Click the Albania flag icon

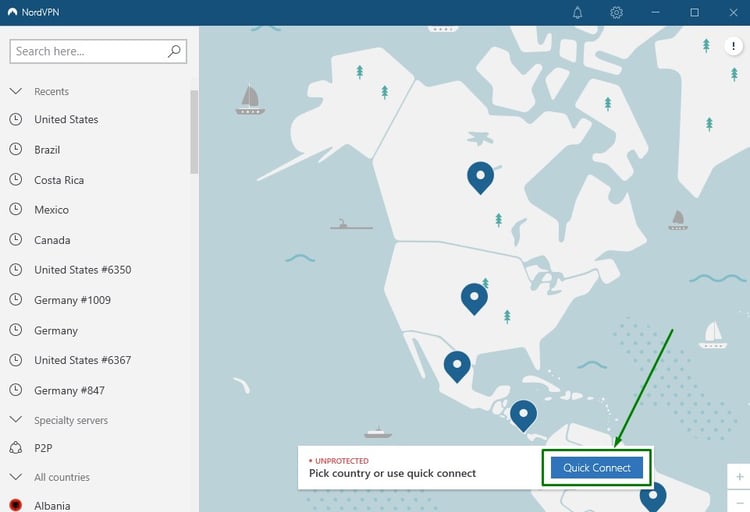(16, 504)
